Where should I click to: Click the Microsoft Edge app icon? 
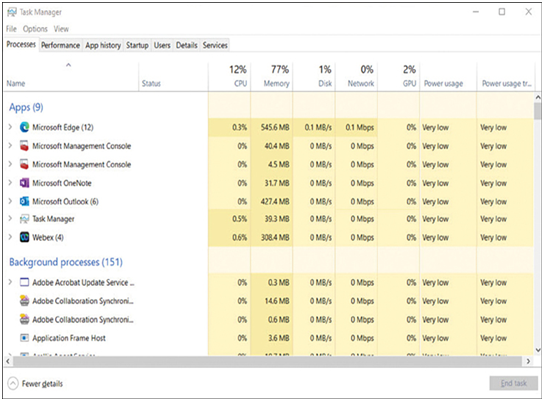(24, 127)
